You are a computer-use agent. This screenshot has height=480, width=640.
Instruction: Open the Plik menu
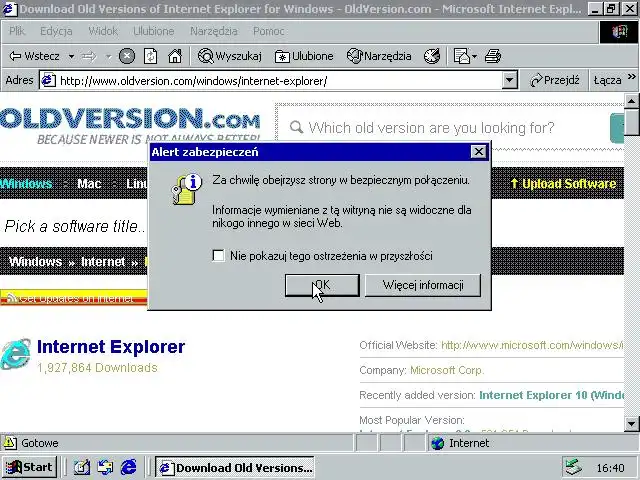tap(17, 31)
